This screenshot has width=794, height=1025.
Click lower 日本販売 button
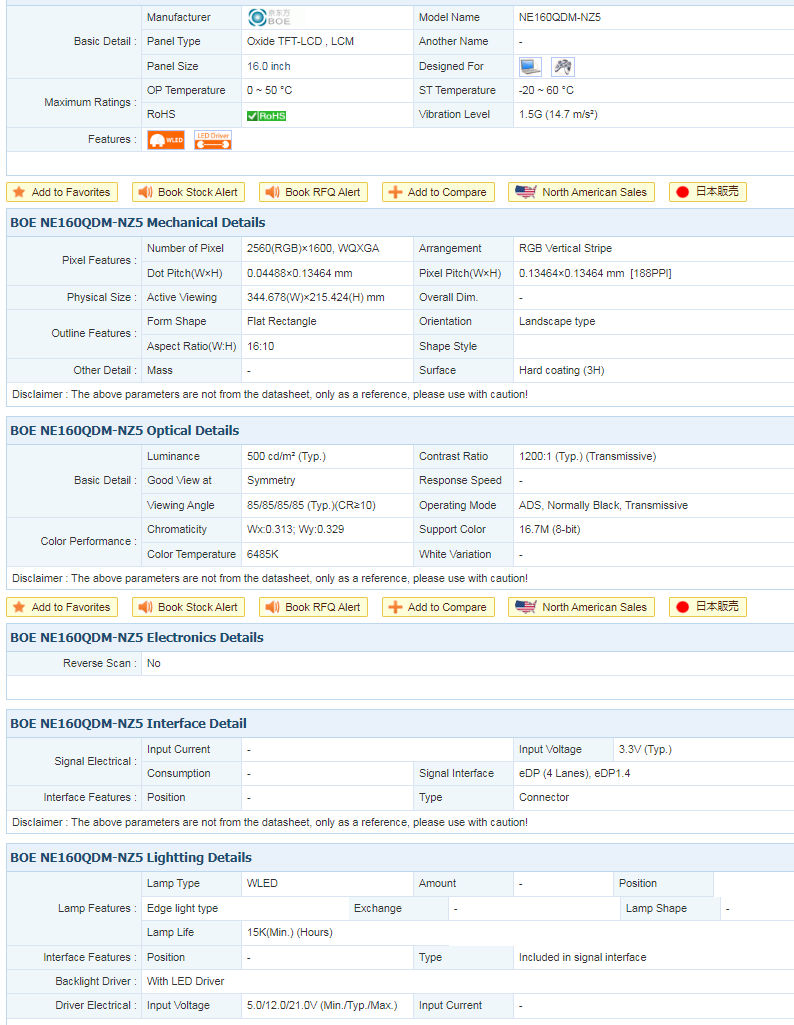coord(708,607)
